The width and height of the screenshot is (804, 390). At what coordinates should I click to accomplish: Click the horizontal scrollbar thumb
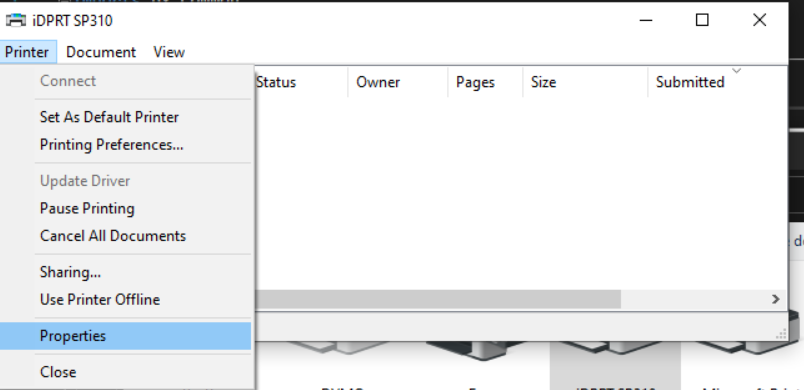tap(438, 299)
